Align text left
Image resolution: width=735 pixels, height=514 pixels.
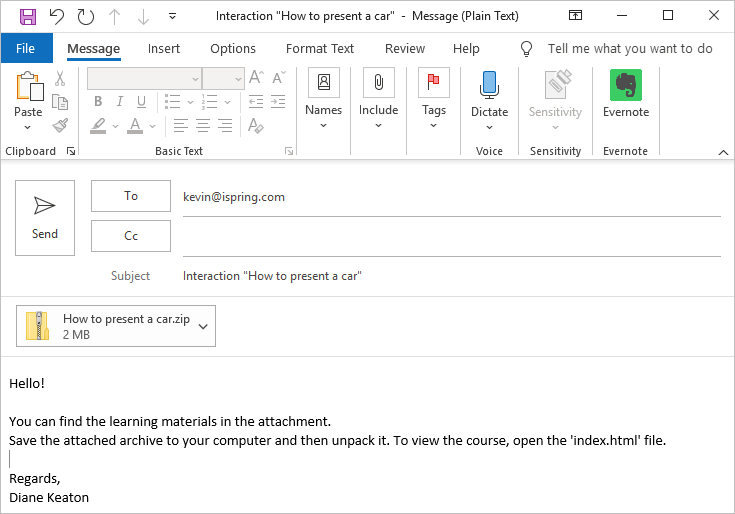point(180,126)
